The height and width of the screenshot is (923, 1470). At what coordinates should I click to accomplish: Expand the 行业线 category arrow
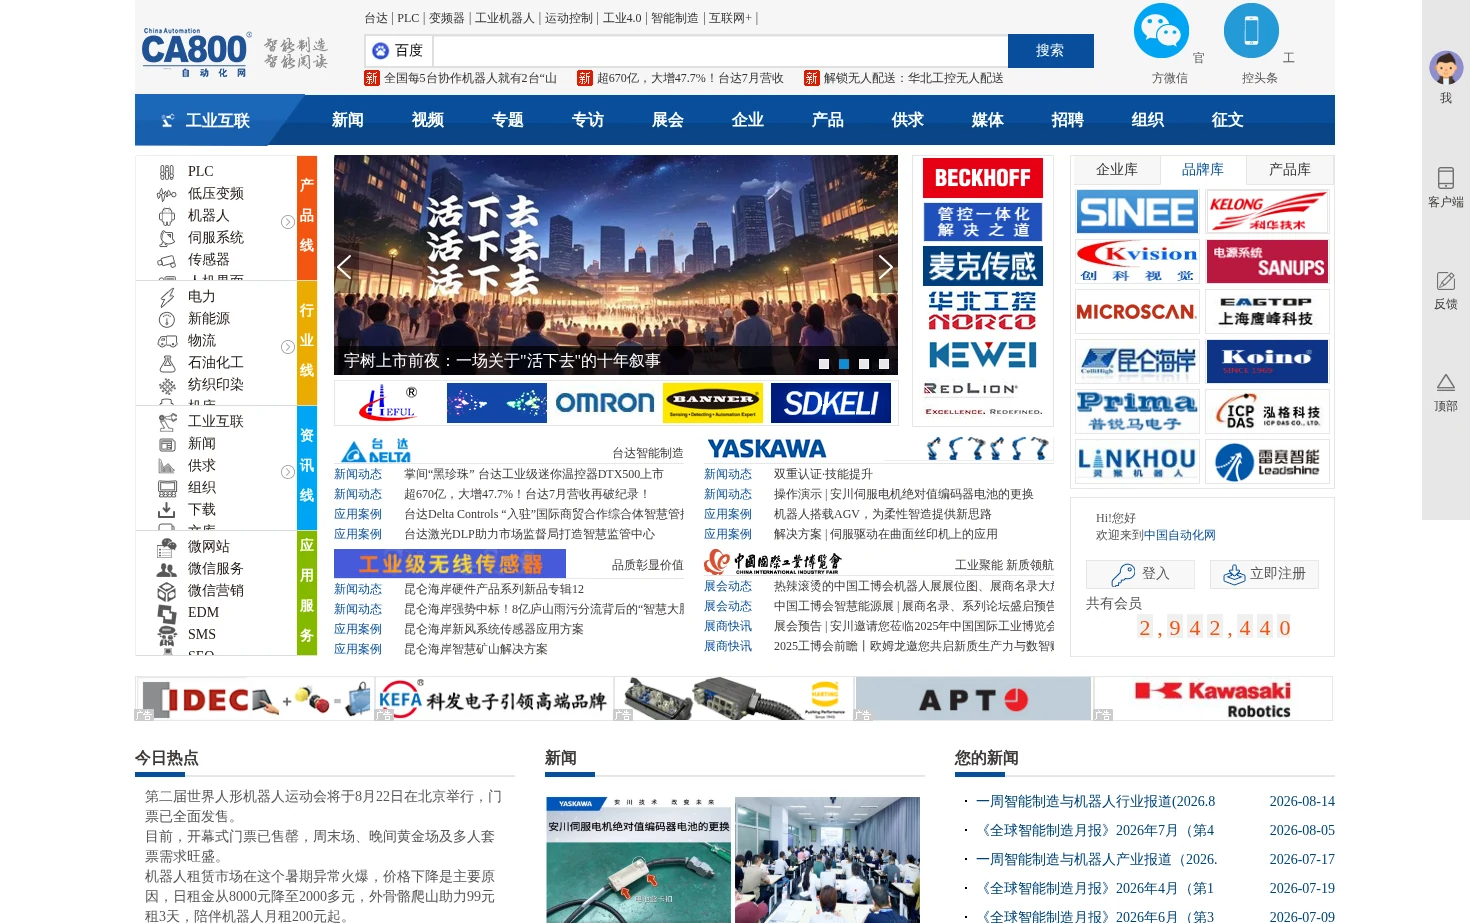(x=288, y=347)
